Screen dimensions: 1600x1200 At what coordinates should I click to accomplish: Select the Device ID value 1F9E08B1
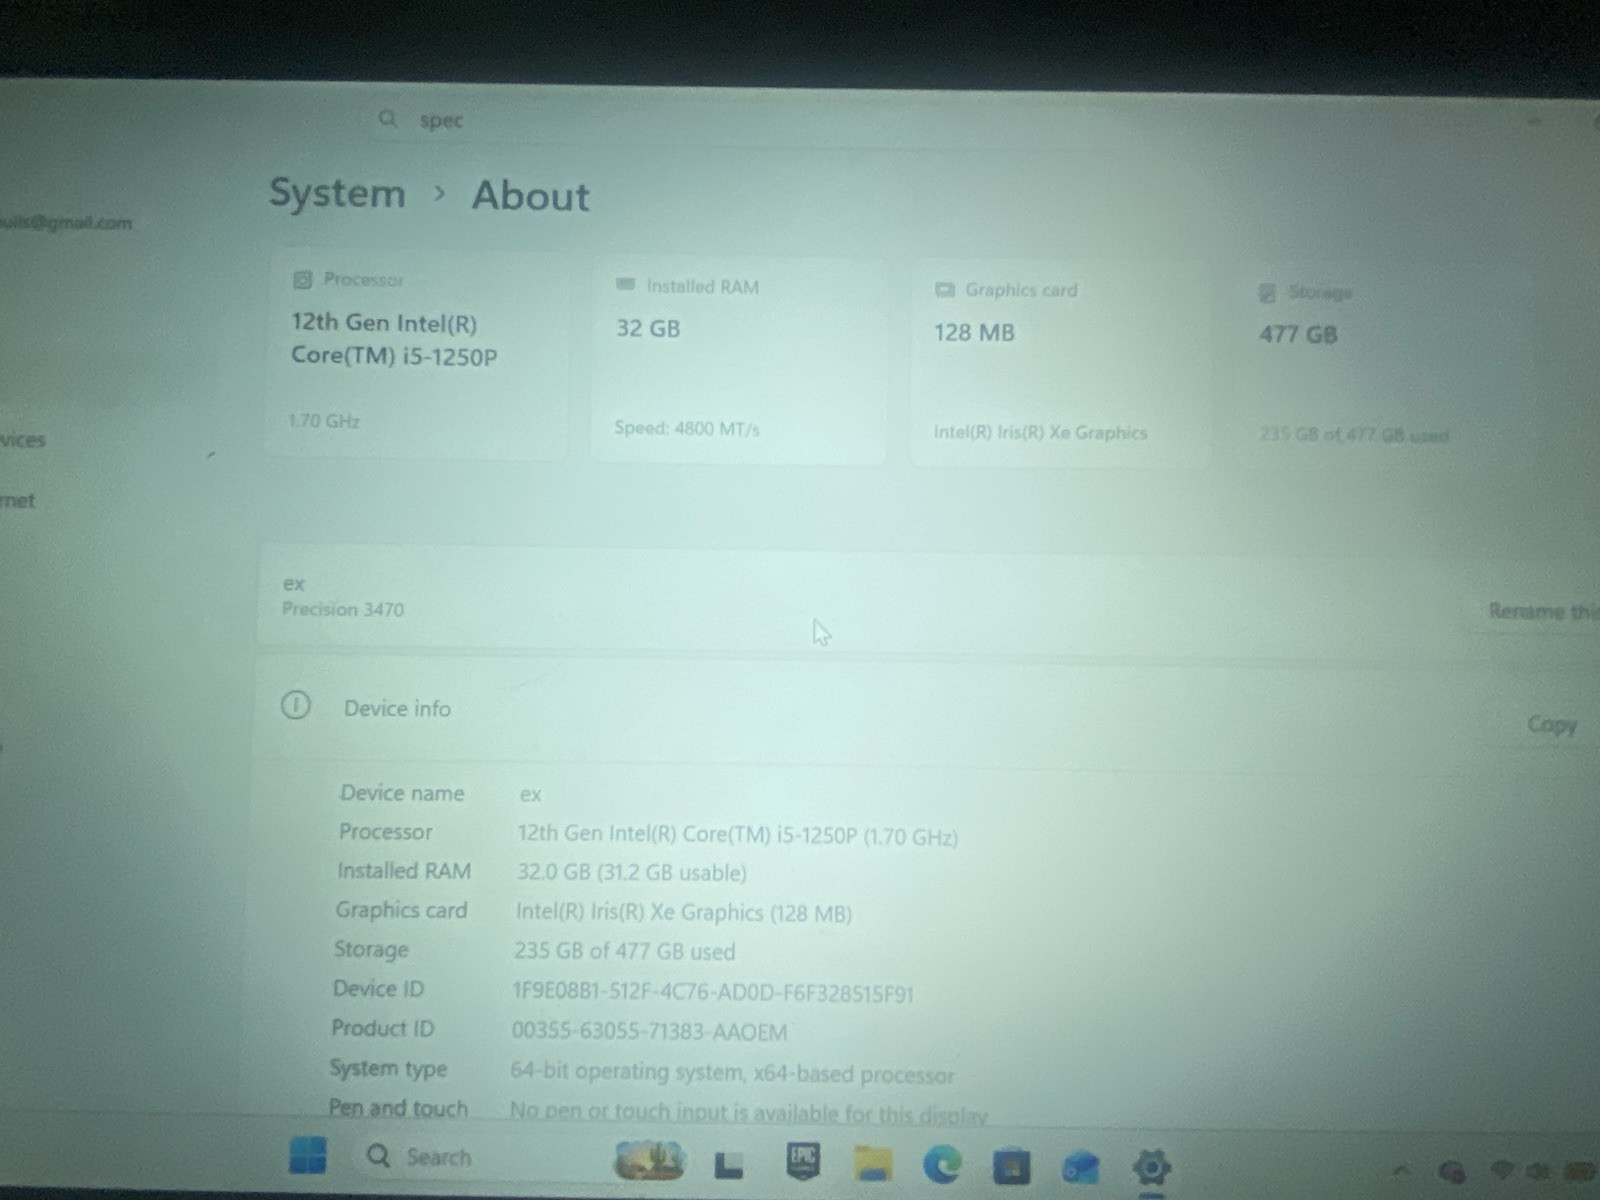[712, 992]
